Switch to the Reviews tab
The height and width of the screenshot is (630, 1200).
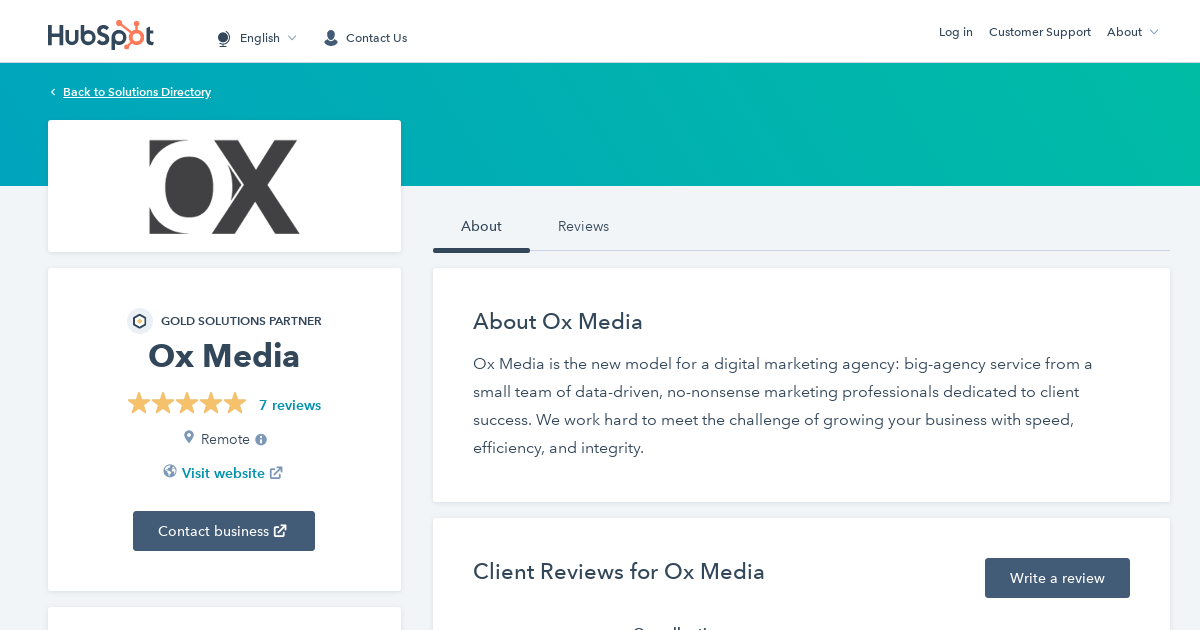[x=583, y=226]
